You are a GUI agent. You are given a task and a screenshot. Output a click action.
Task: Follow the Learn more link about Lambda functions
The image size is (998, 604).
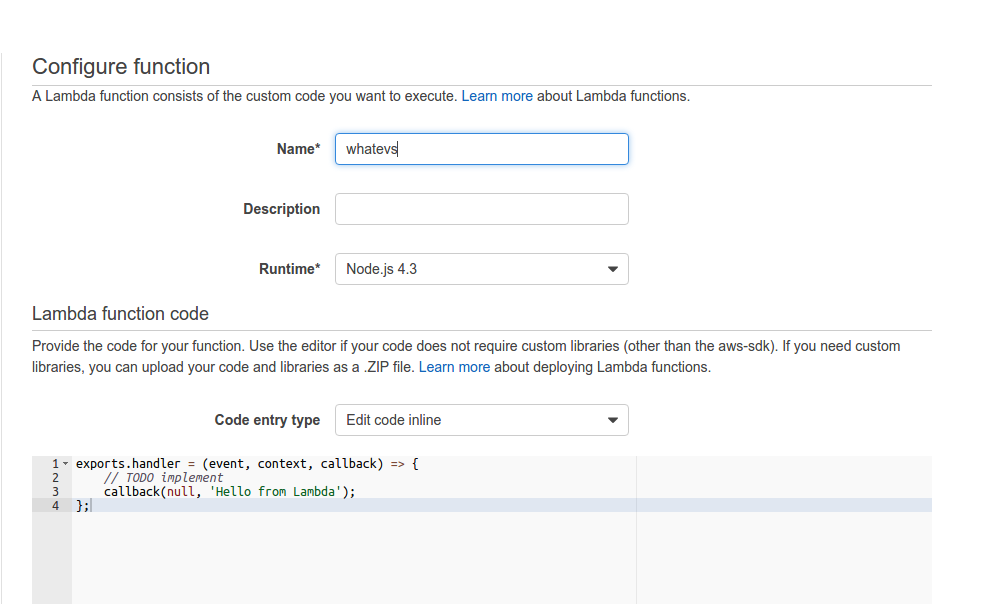[x=497, y=96]
